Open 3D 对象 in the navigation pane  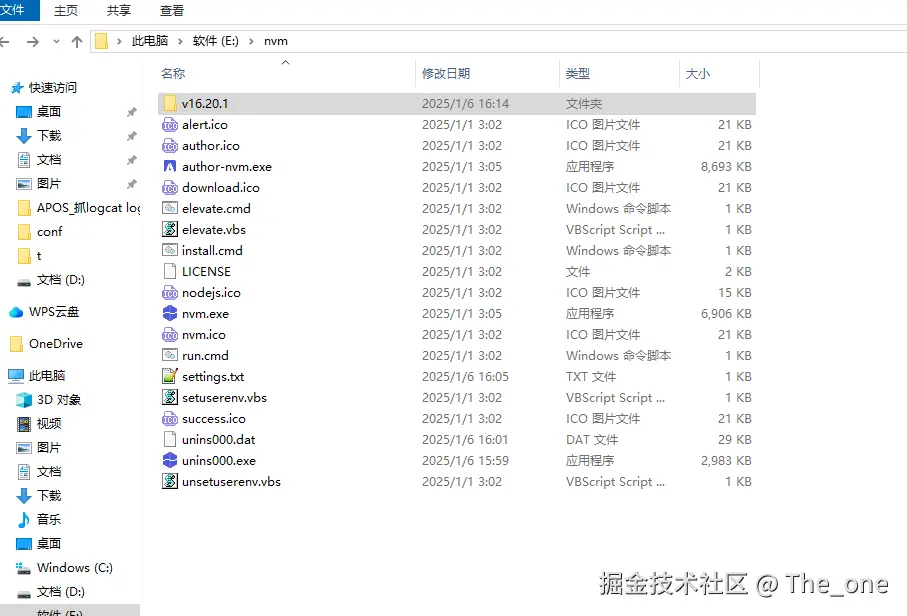[58, 400]
